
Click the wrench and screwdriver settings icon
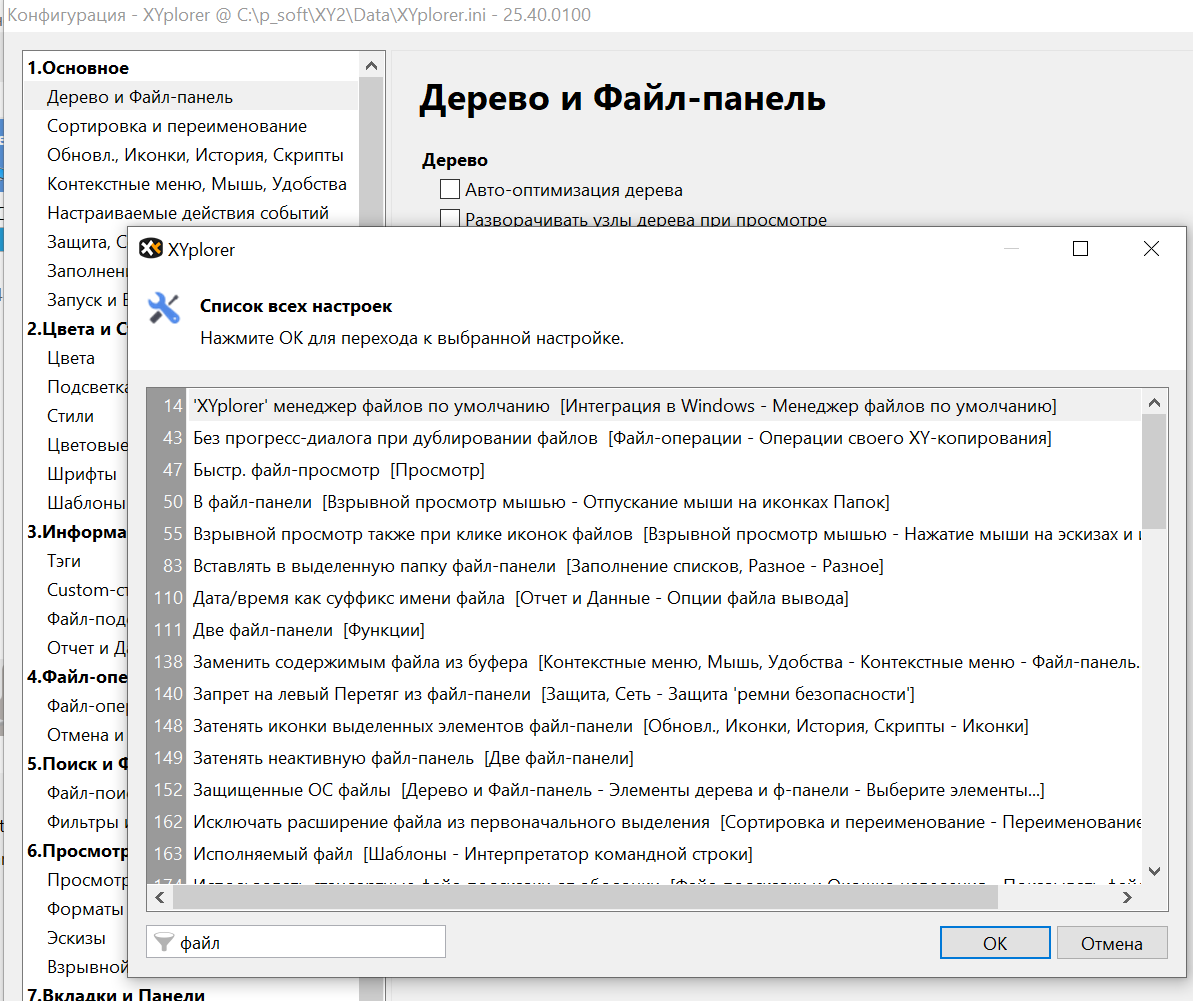pyautogui.click(x=164, y=308)
